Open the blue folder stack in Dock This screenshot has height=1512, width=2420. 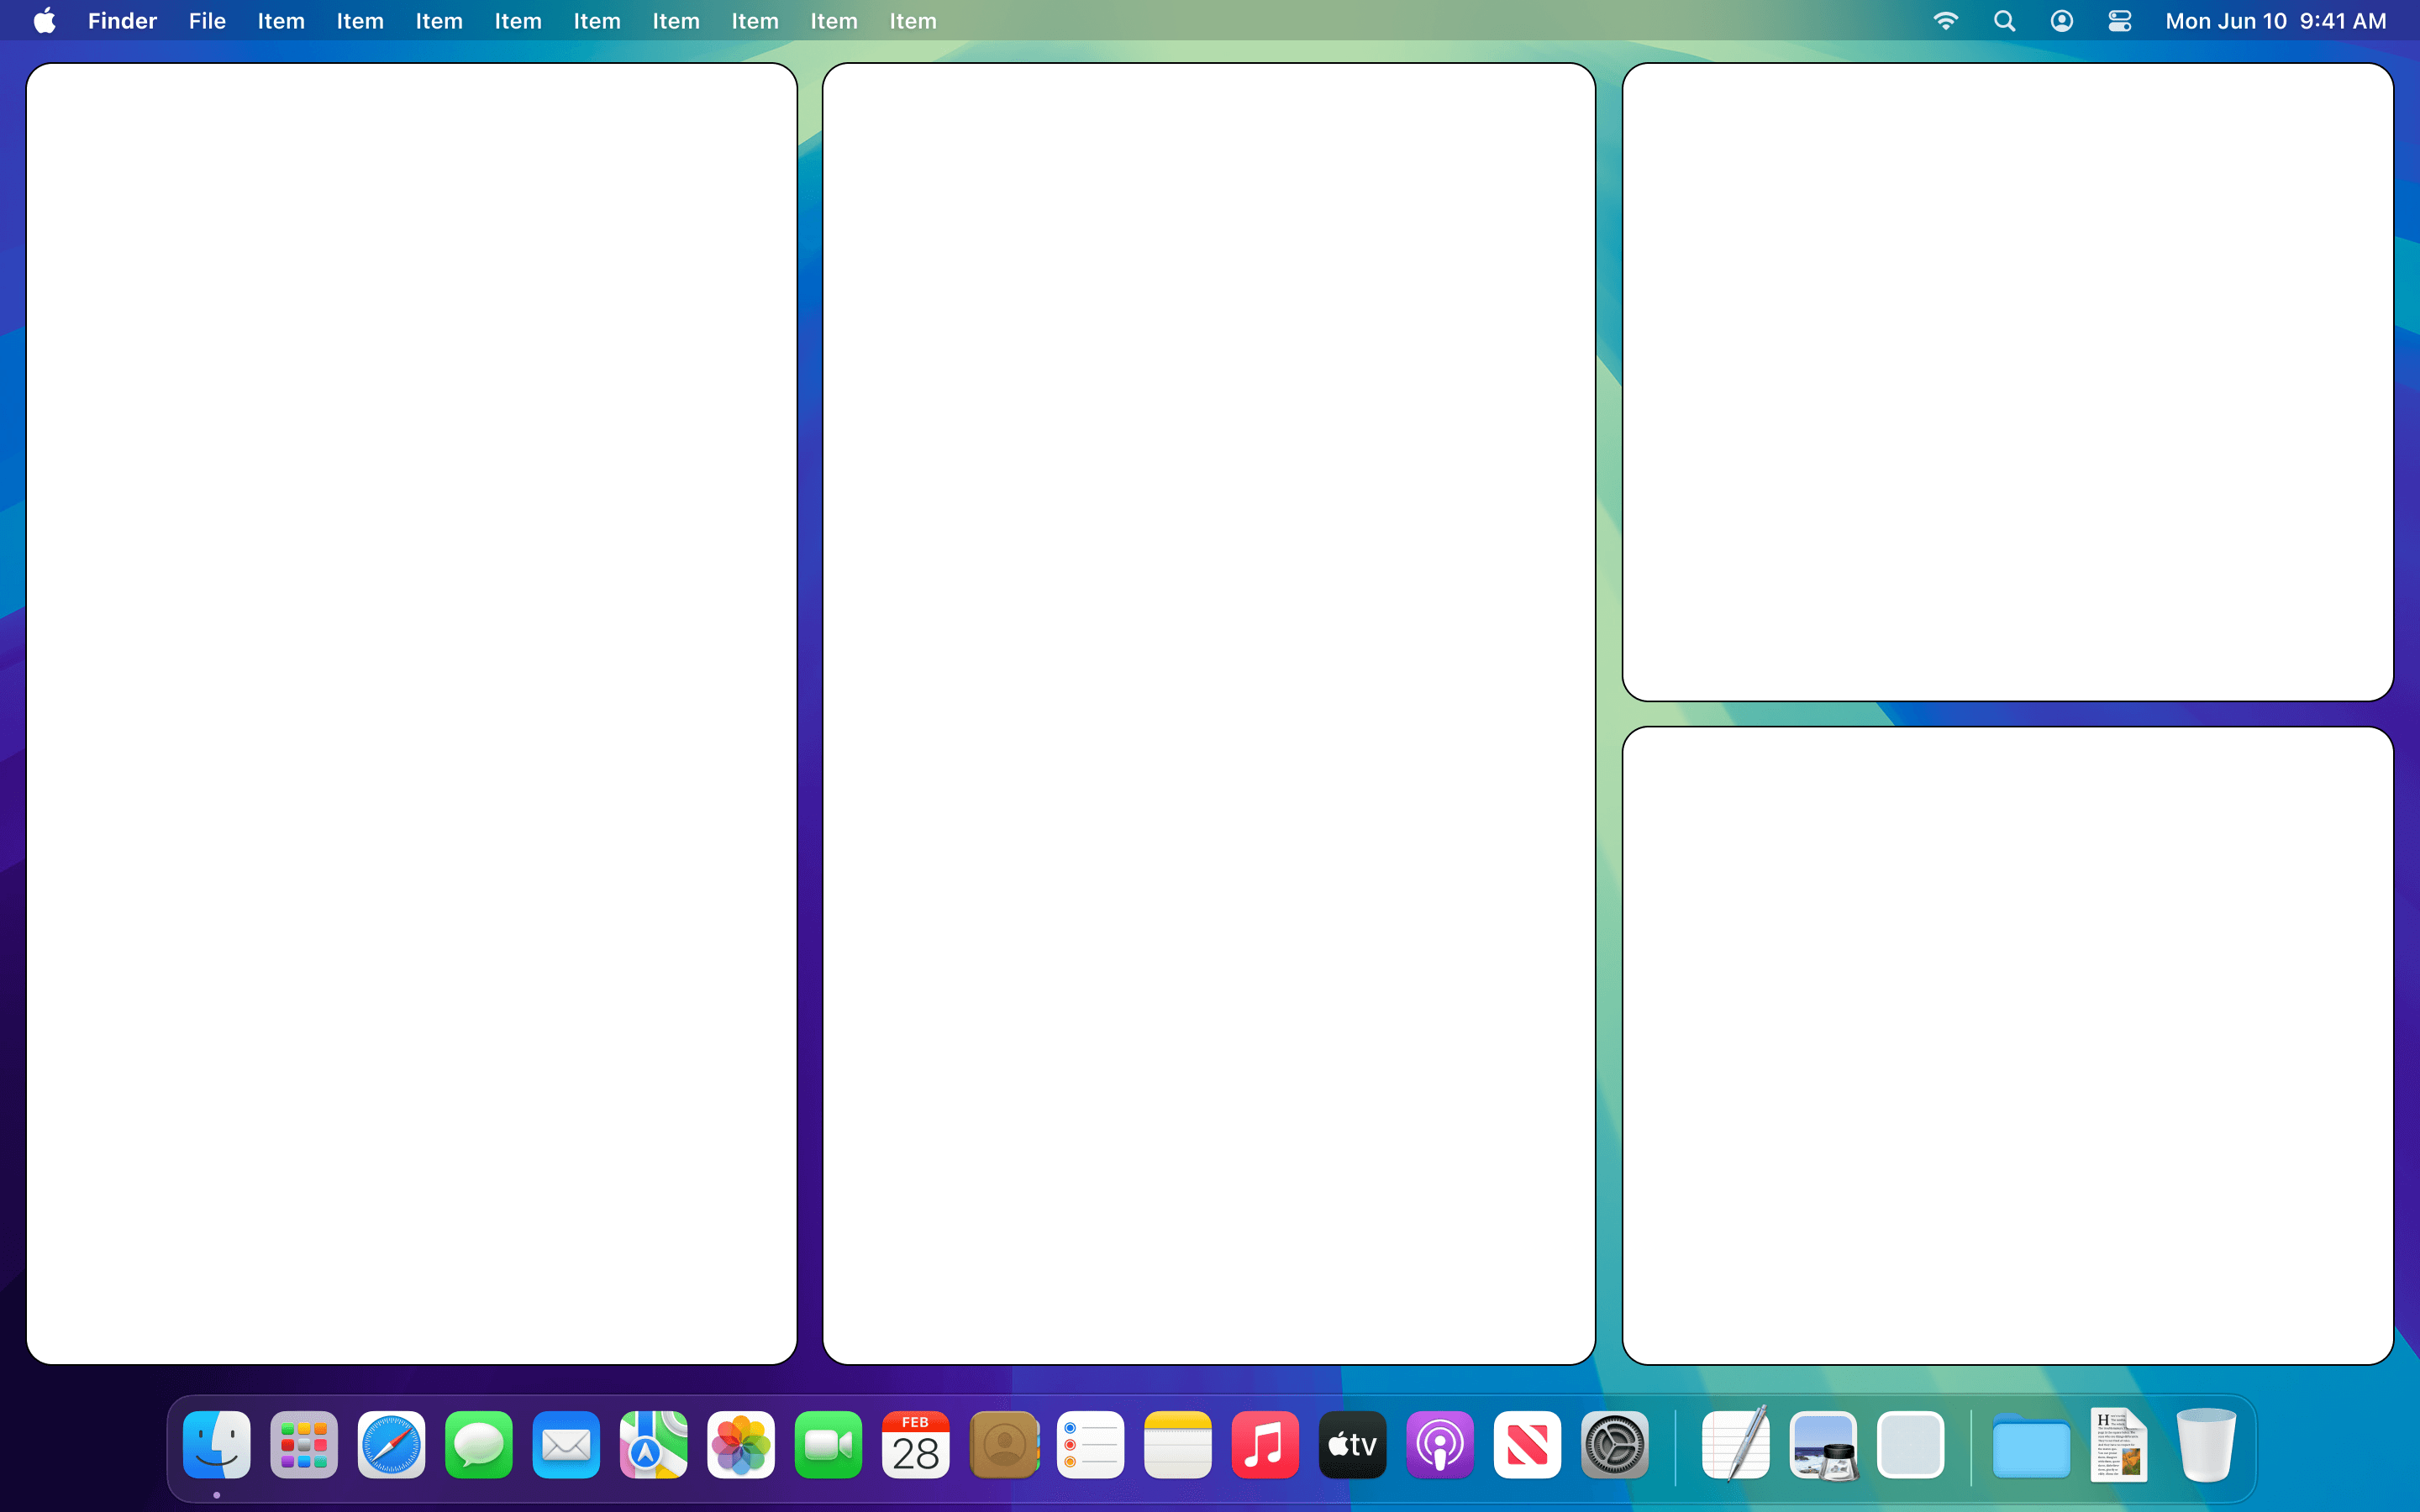(x=2031, y=1446)
